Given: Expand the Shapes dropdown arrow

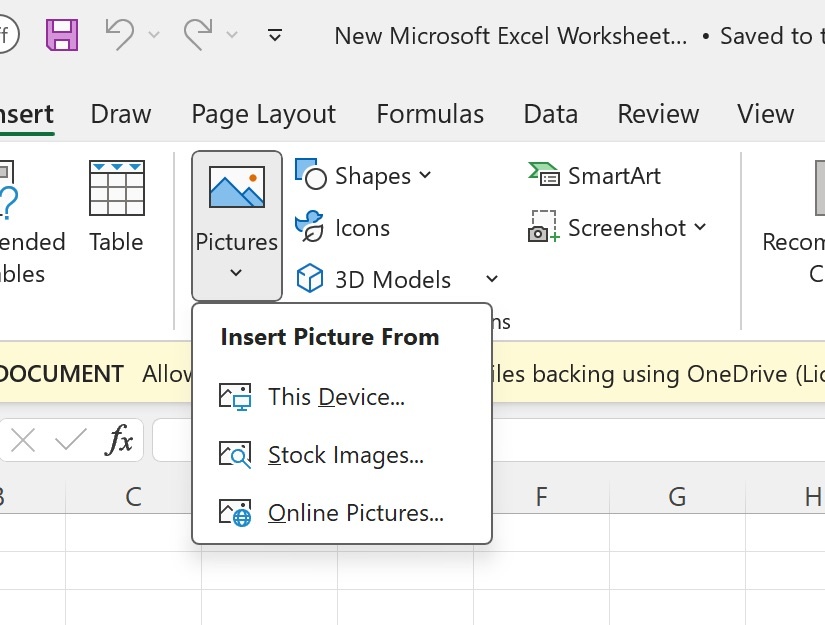Looking at the screenshot, I should [x=426, y=175].
